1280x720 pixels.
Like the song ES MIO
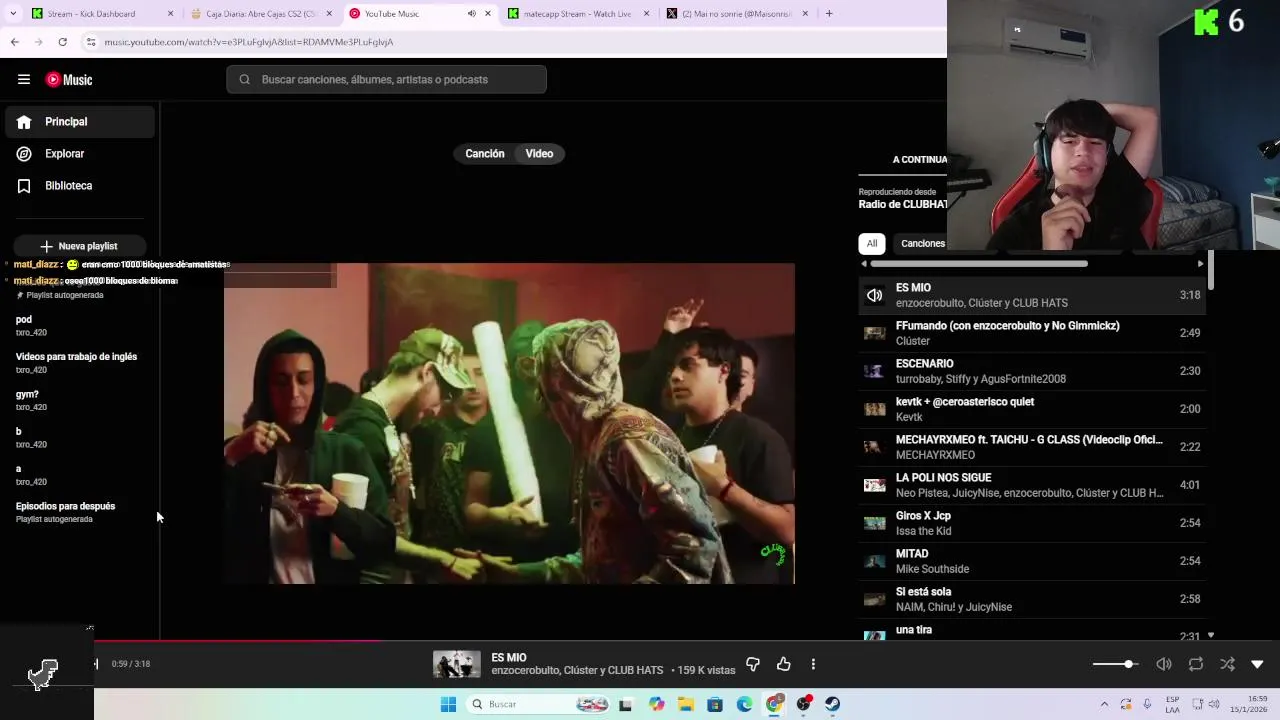(784, 664)
